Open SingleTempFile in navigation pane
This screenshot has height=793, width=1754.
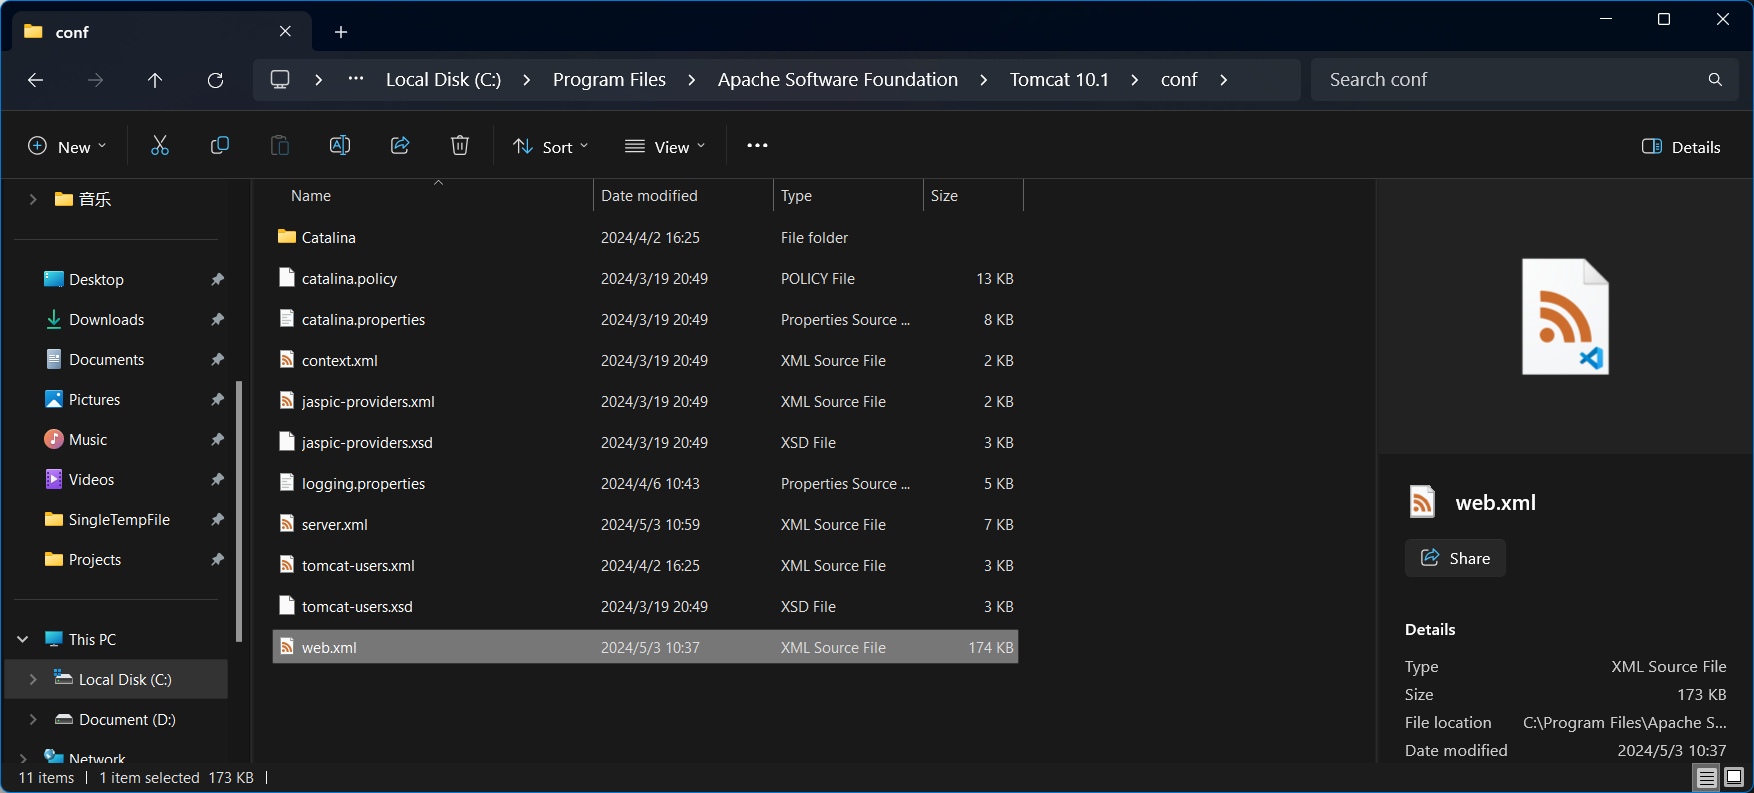pos(119,520)
